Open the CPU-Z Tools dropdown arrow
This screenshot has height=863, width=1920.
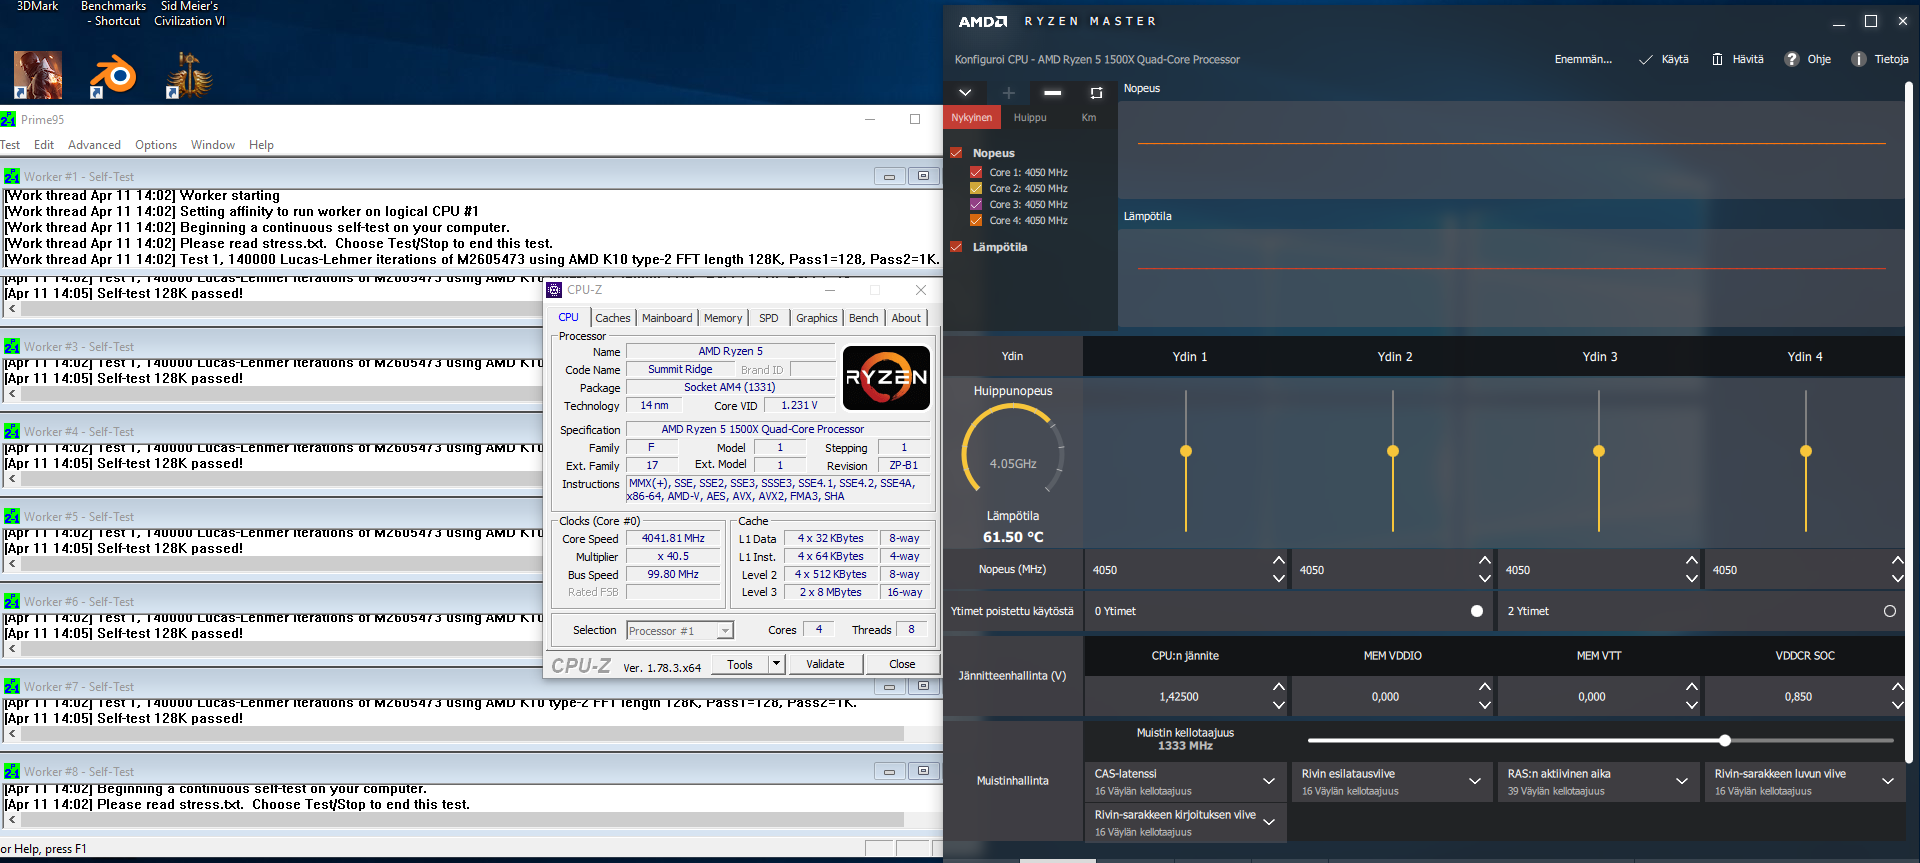pyautogui.click(x=775, y=664)
